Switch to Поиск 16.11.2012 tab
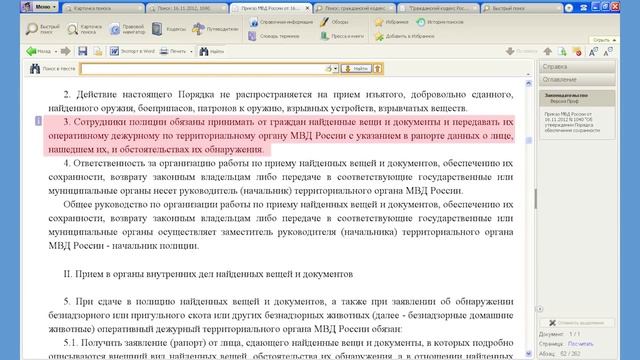 187,8
